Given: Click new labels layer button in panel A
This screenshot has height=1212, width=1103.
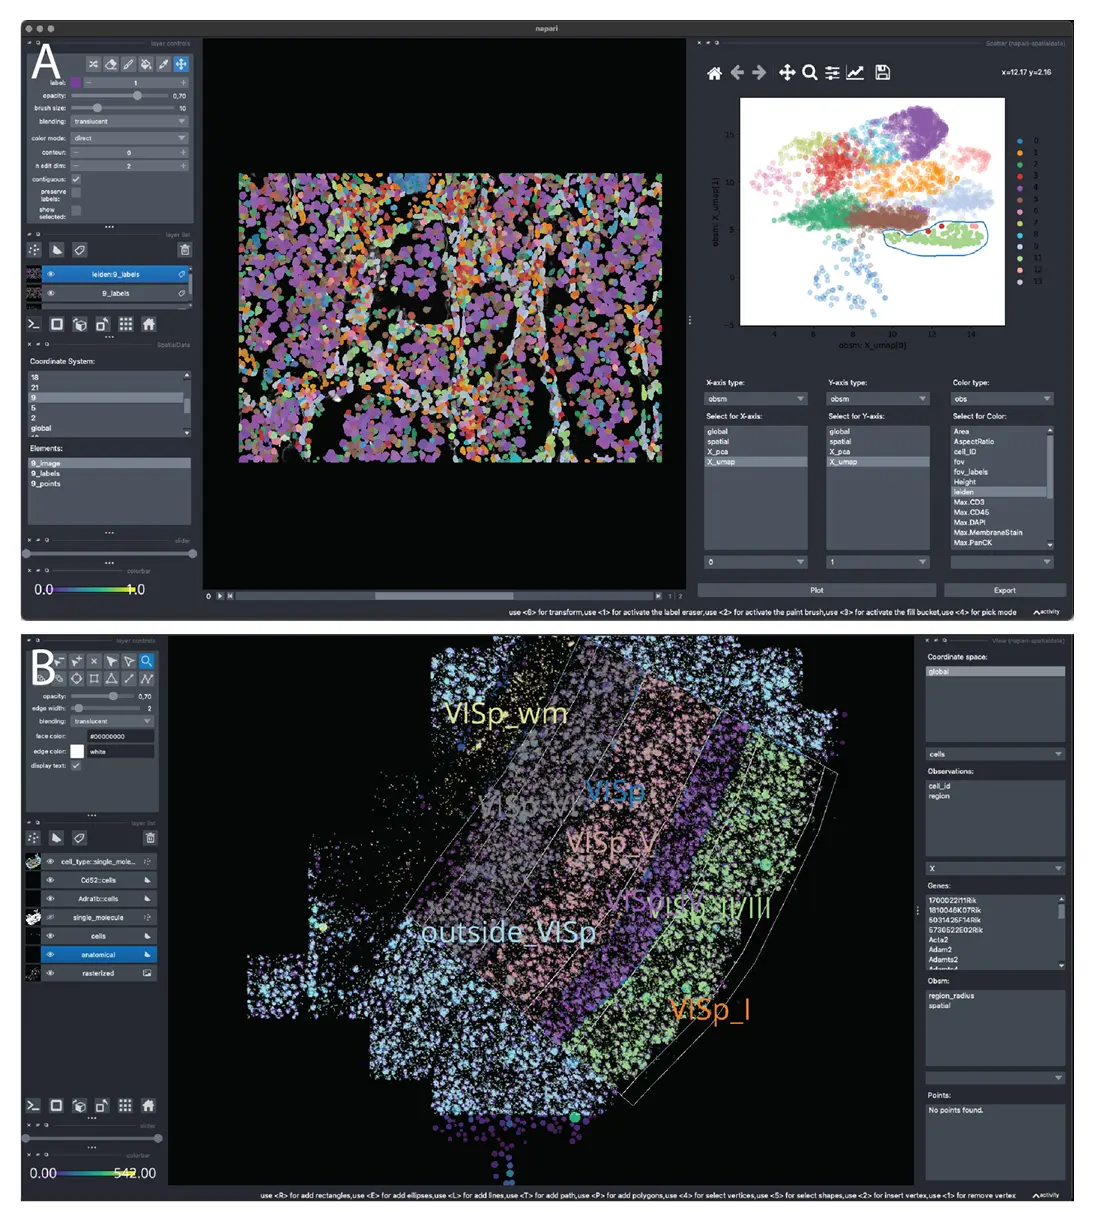Looking at the screenshot, I should (x=80, y=250).
